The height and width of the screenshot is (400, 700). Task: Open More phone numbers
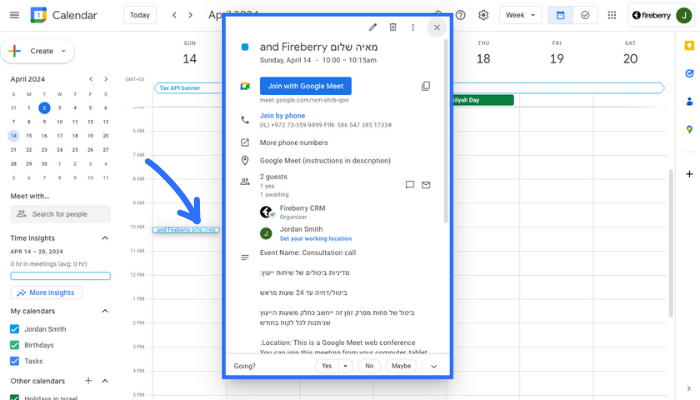(294, 143)
